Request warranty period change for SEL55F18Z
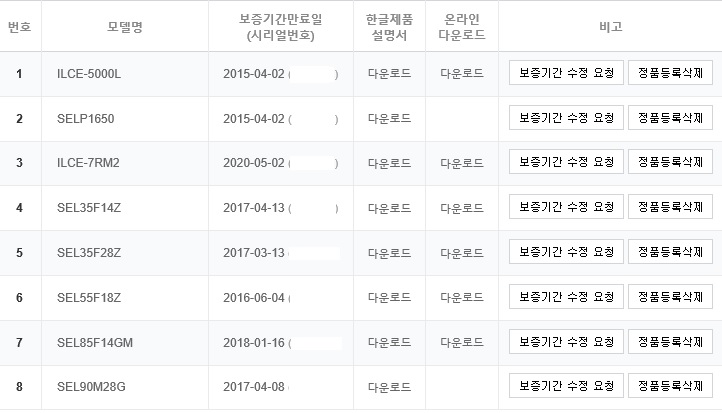This screenshot has width=722, height=413. coord(566,297)
